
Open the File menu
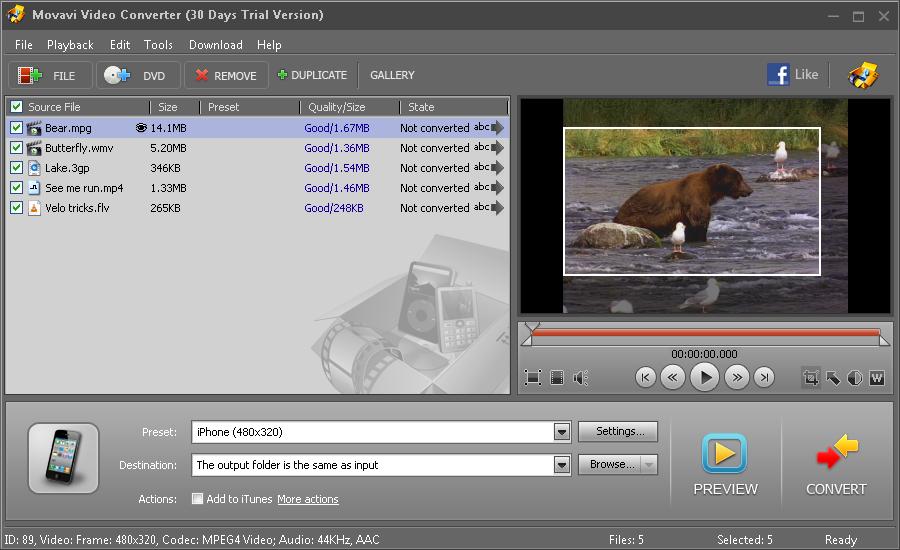pos(24,45)
